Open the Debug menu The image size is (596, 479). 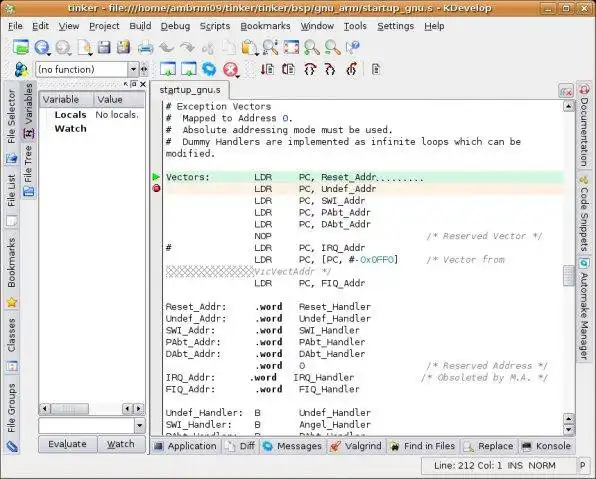175,26
